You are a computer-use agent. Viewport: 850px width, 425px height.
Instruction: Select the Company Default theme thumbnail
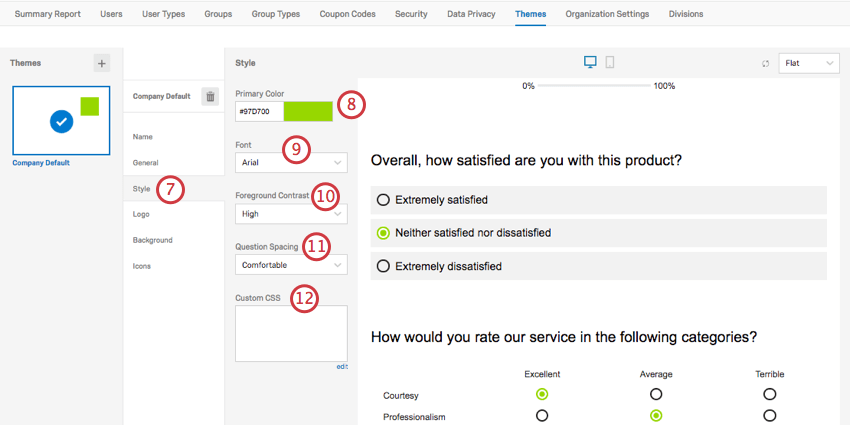tap(61, 120)
